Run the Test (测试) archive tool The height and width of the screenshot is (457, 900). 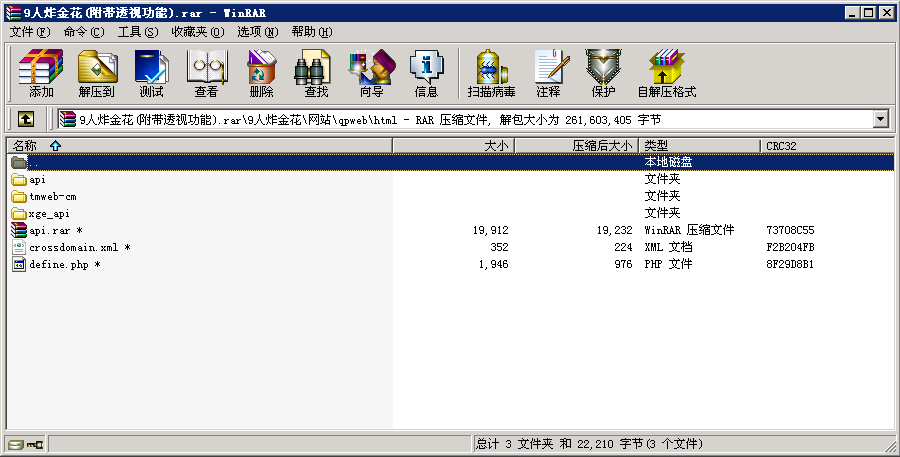tap(151, 73)
